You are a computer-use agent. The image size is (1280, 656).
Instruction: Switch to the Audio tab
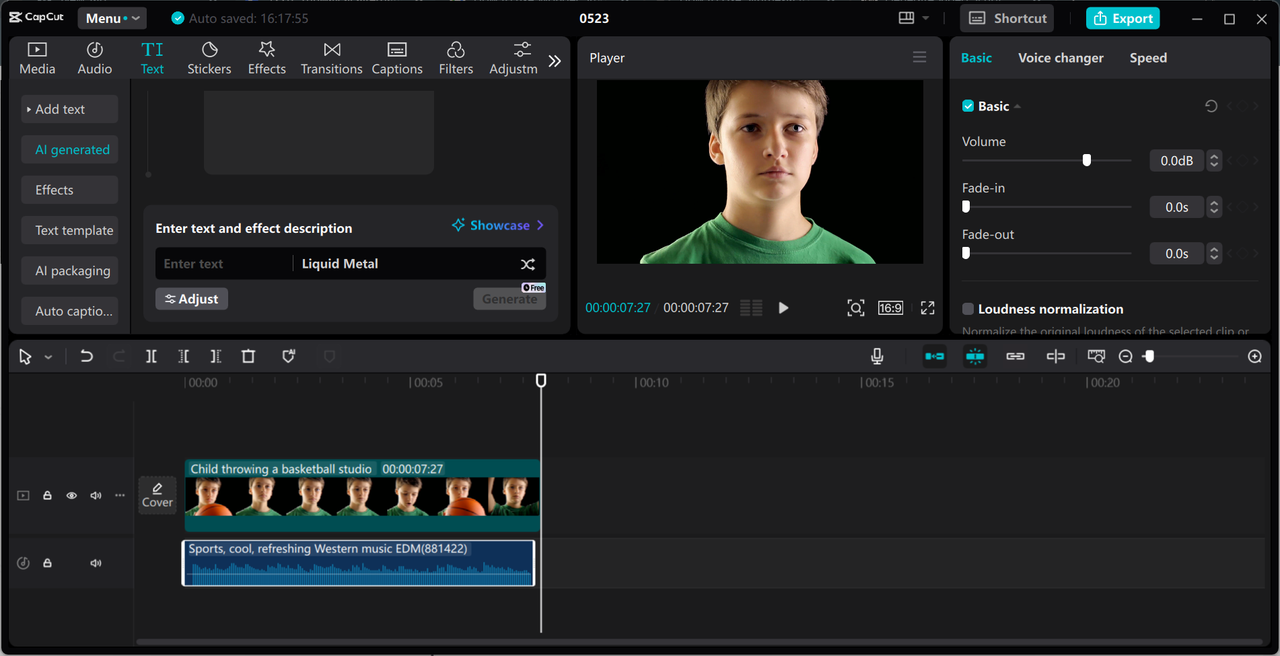pos(95,58)
